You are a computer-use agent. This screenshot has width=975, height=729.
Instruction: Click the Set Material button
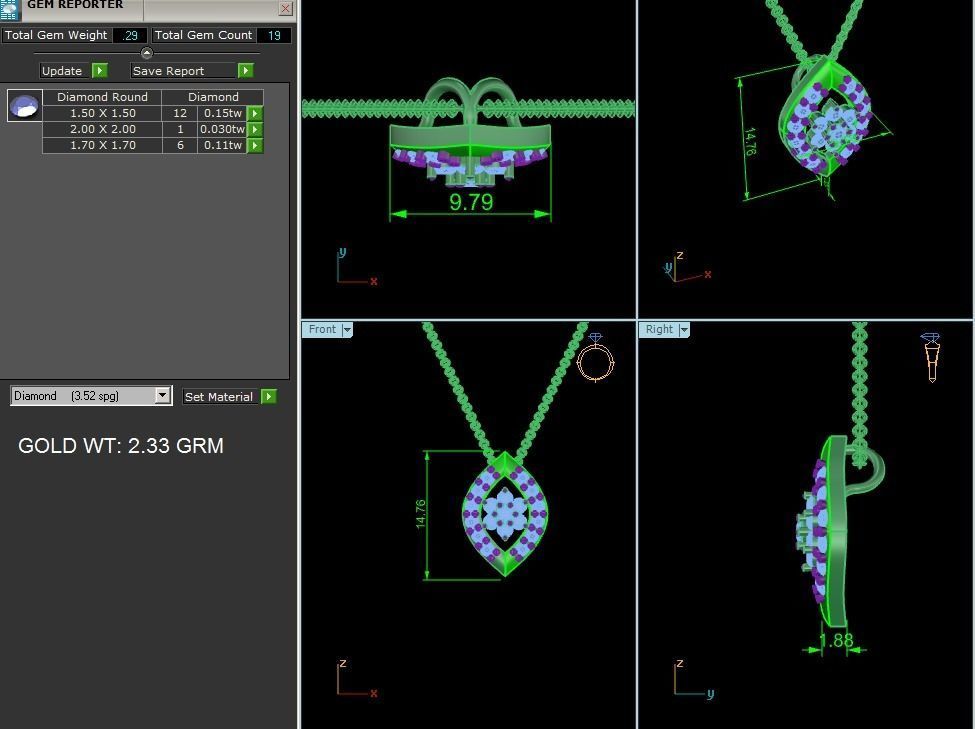coord(219,397)
